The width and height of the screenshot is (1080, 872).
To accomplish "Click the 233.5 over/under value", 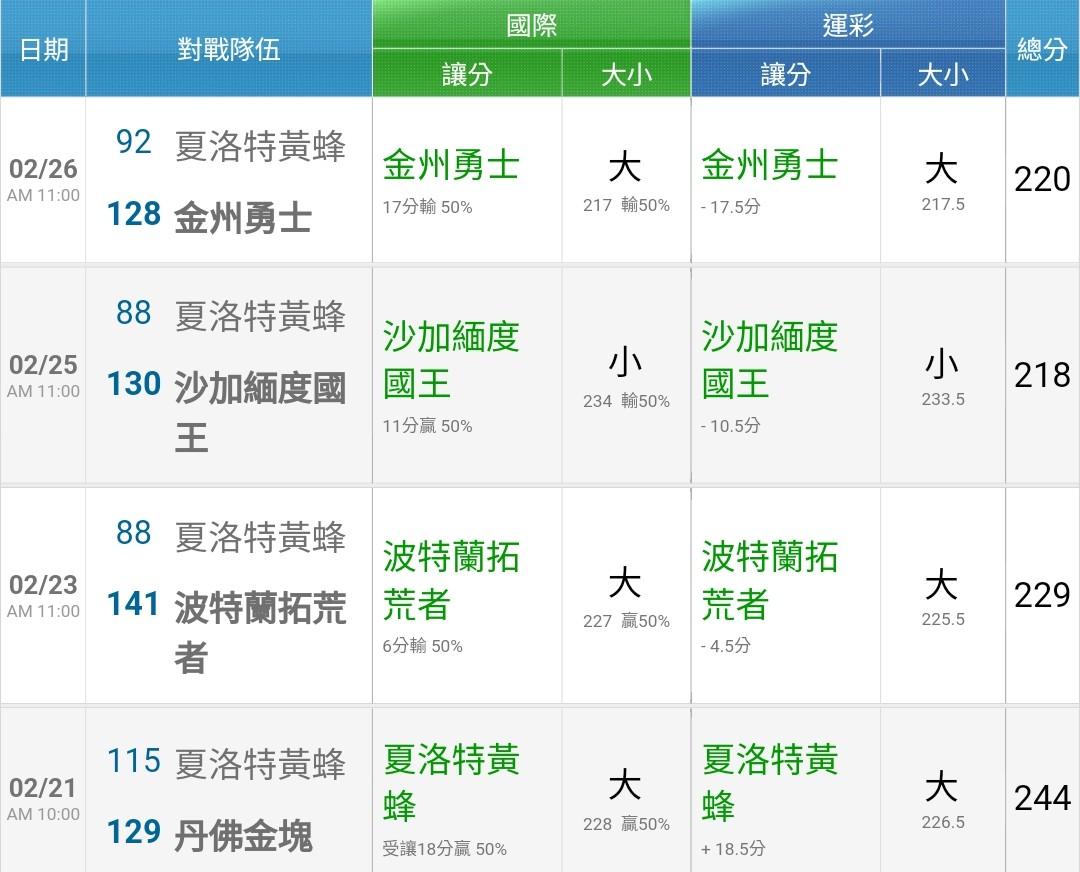I will click(943, 399).
